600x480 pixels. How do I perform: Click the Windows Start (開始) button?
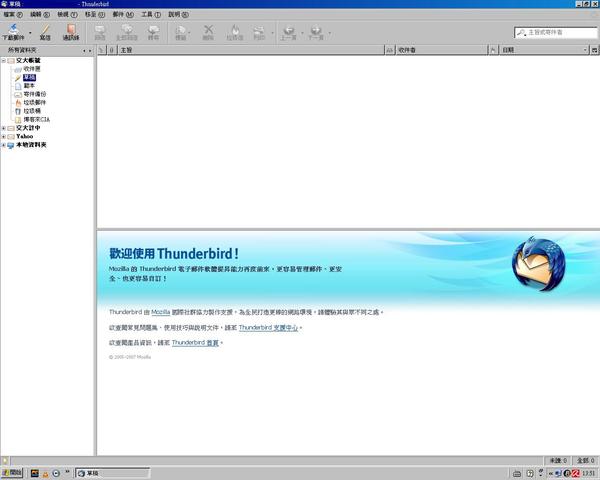click(x=12, y=473)
